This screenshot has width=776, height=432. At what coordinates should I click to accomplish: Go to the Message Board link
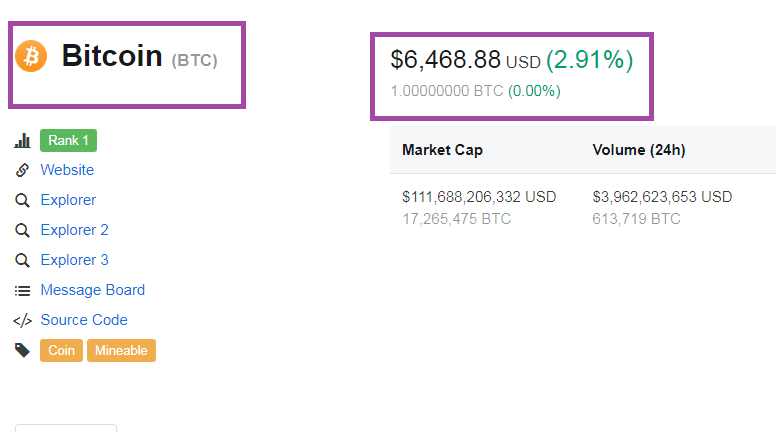[92, 290]
